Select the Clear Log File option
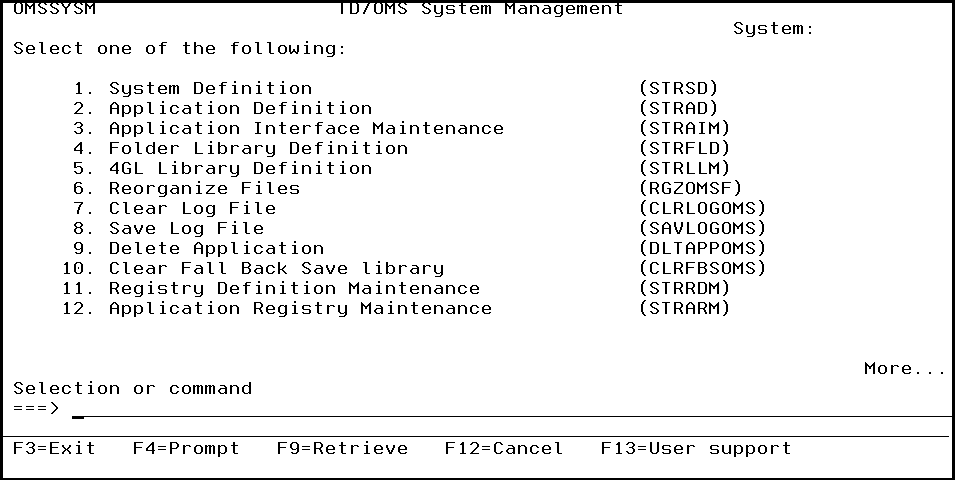The width and height of the screenshot is (955, 480). coord(192,208)
